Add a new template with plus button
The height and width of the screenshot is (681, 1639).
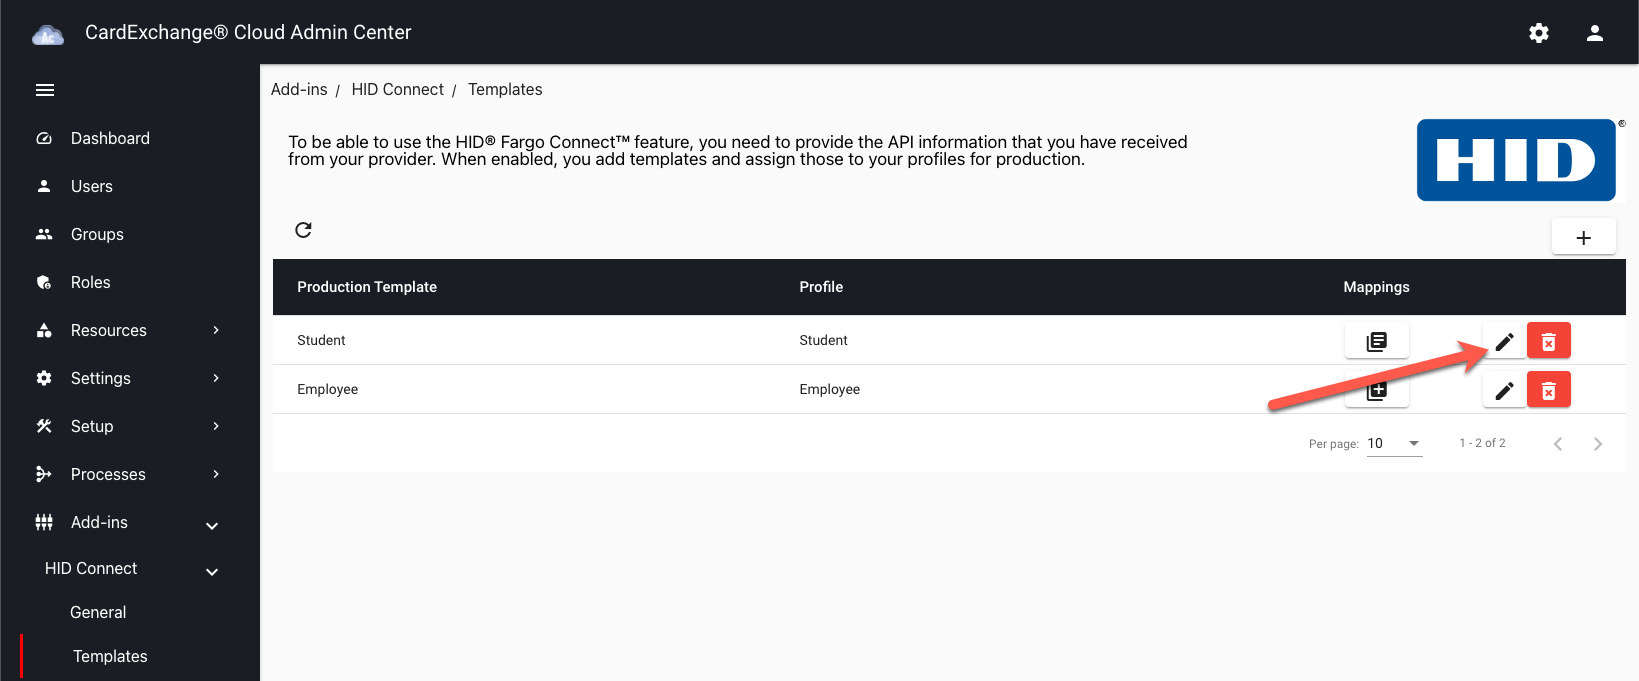pyautogui.click(x=1583, y=237)
